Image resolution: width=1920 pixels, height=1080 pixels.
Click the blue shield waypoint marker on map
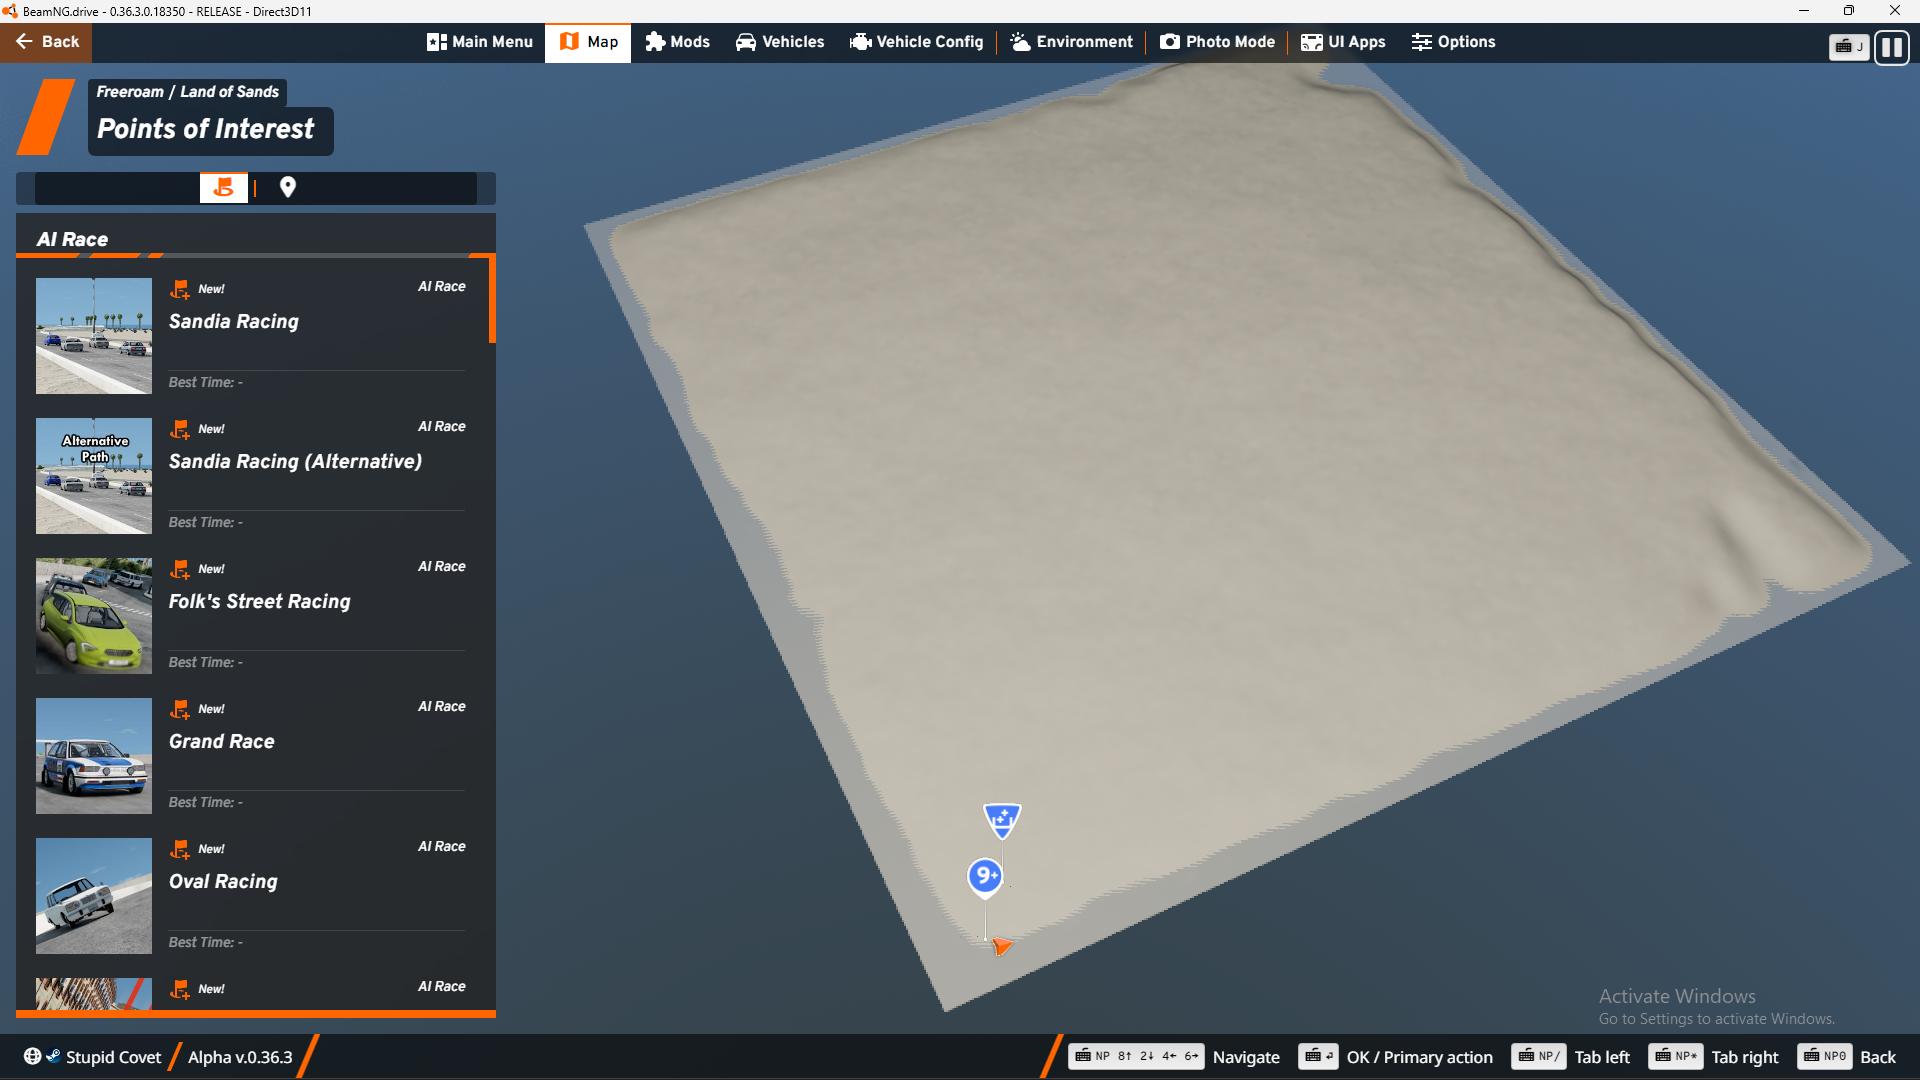(x=1002, y=820)
